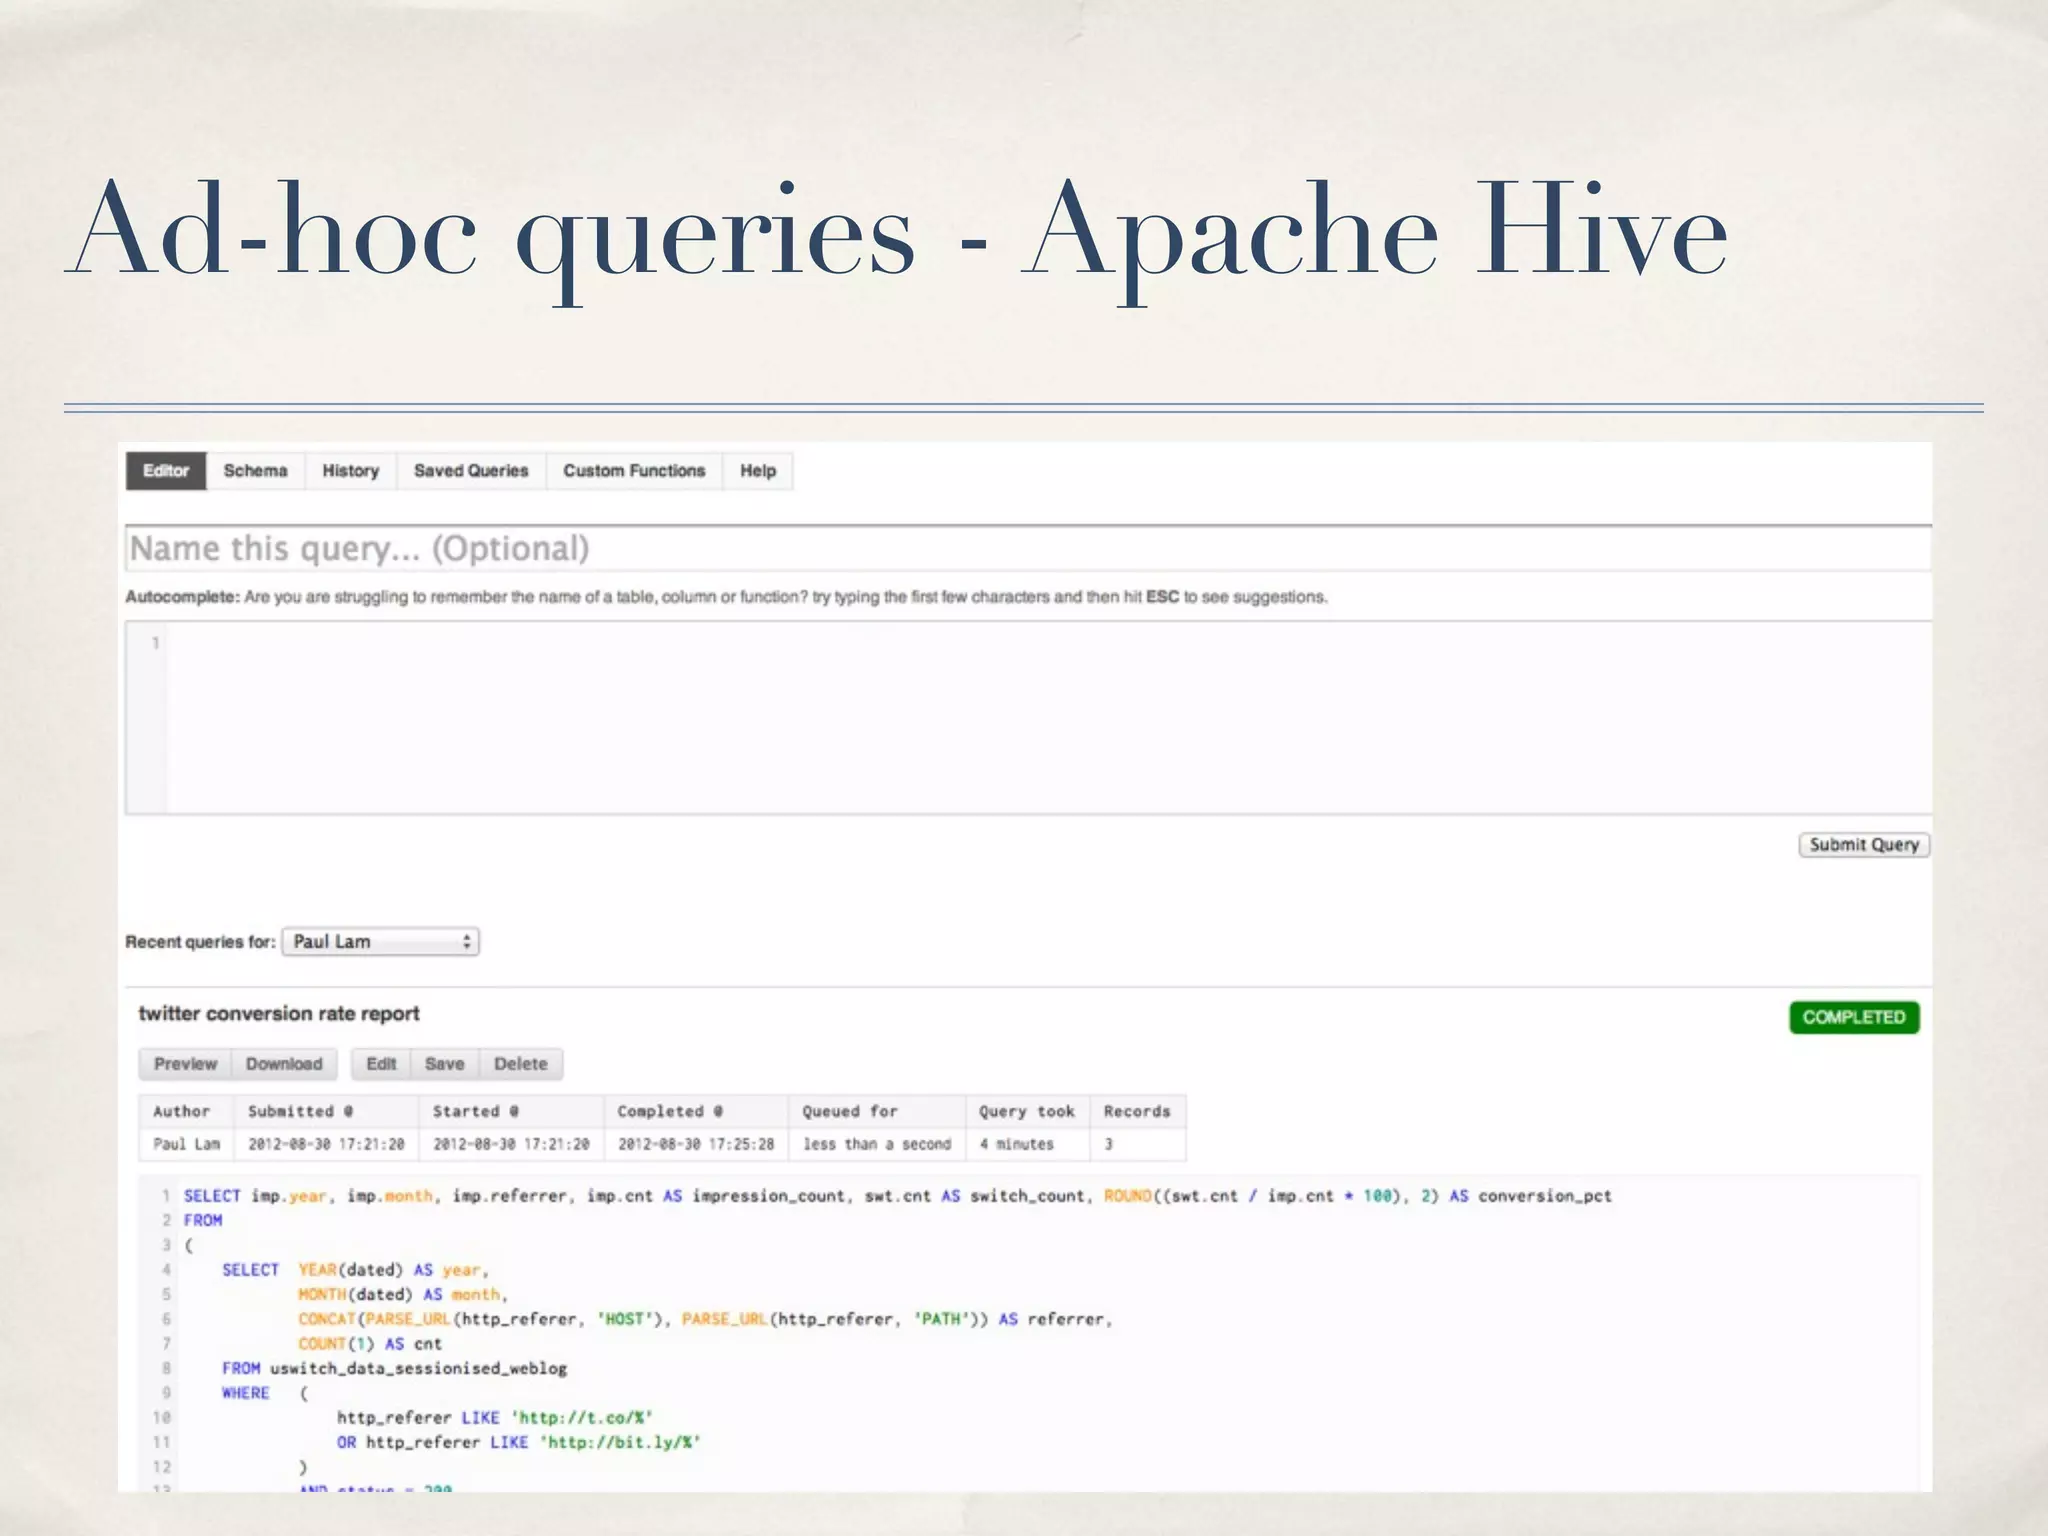Click 'twitter conversion rate report' title

[279, 1014]
